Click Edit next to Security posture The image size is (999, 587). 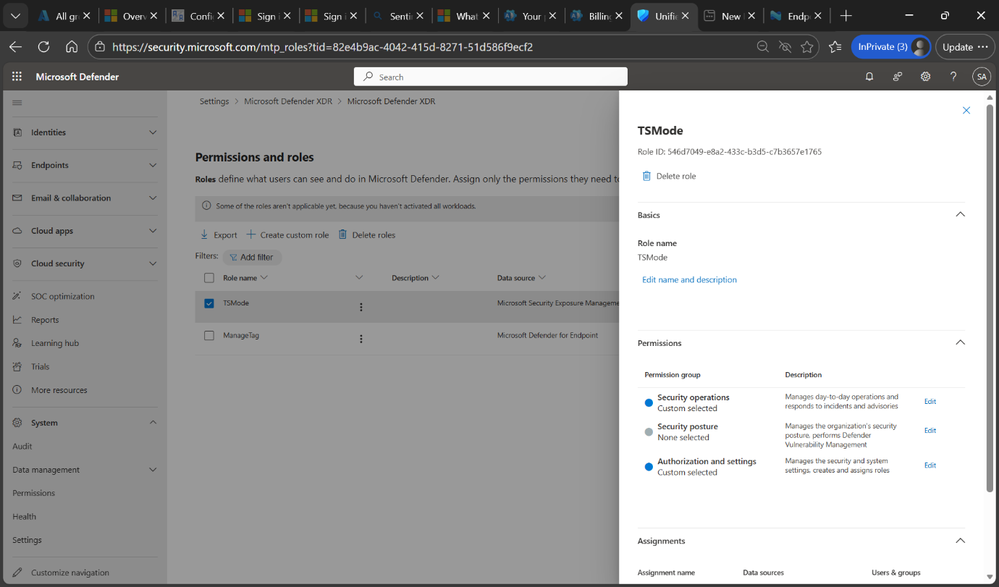pos(930,430)
